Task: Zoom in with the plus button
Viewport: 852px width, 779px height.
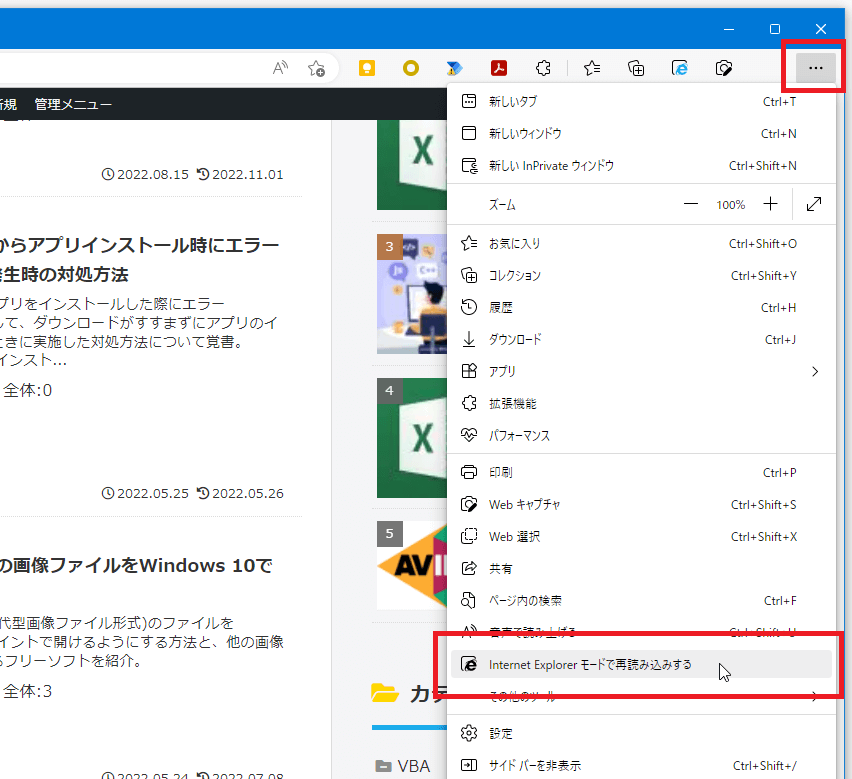Action: click(770, 204)
